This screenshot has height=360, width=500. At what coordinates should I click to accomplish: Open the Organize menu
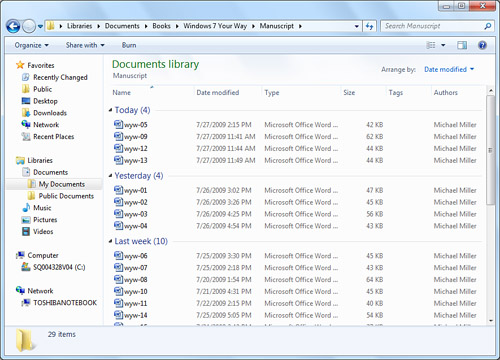pos(31,45)
